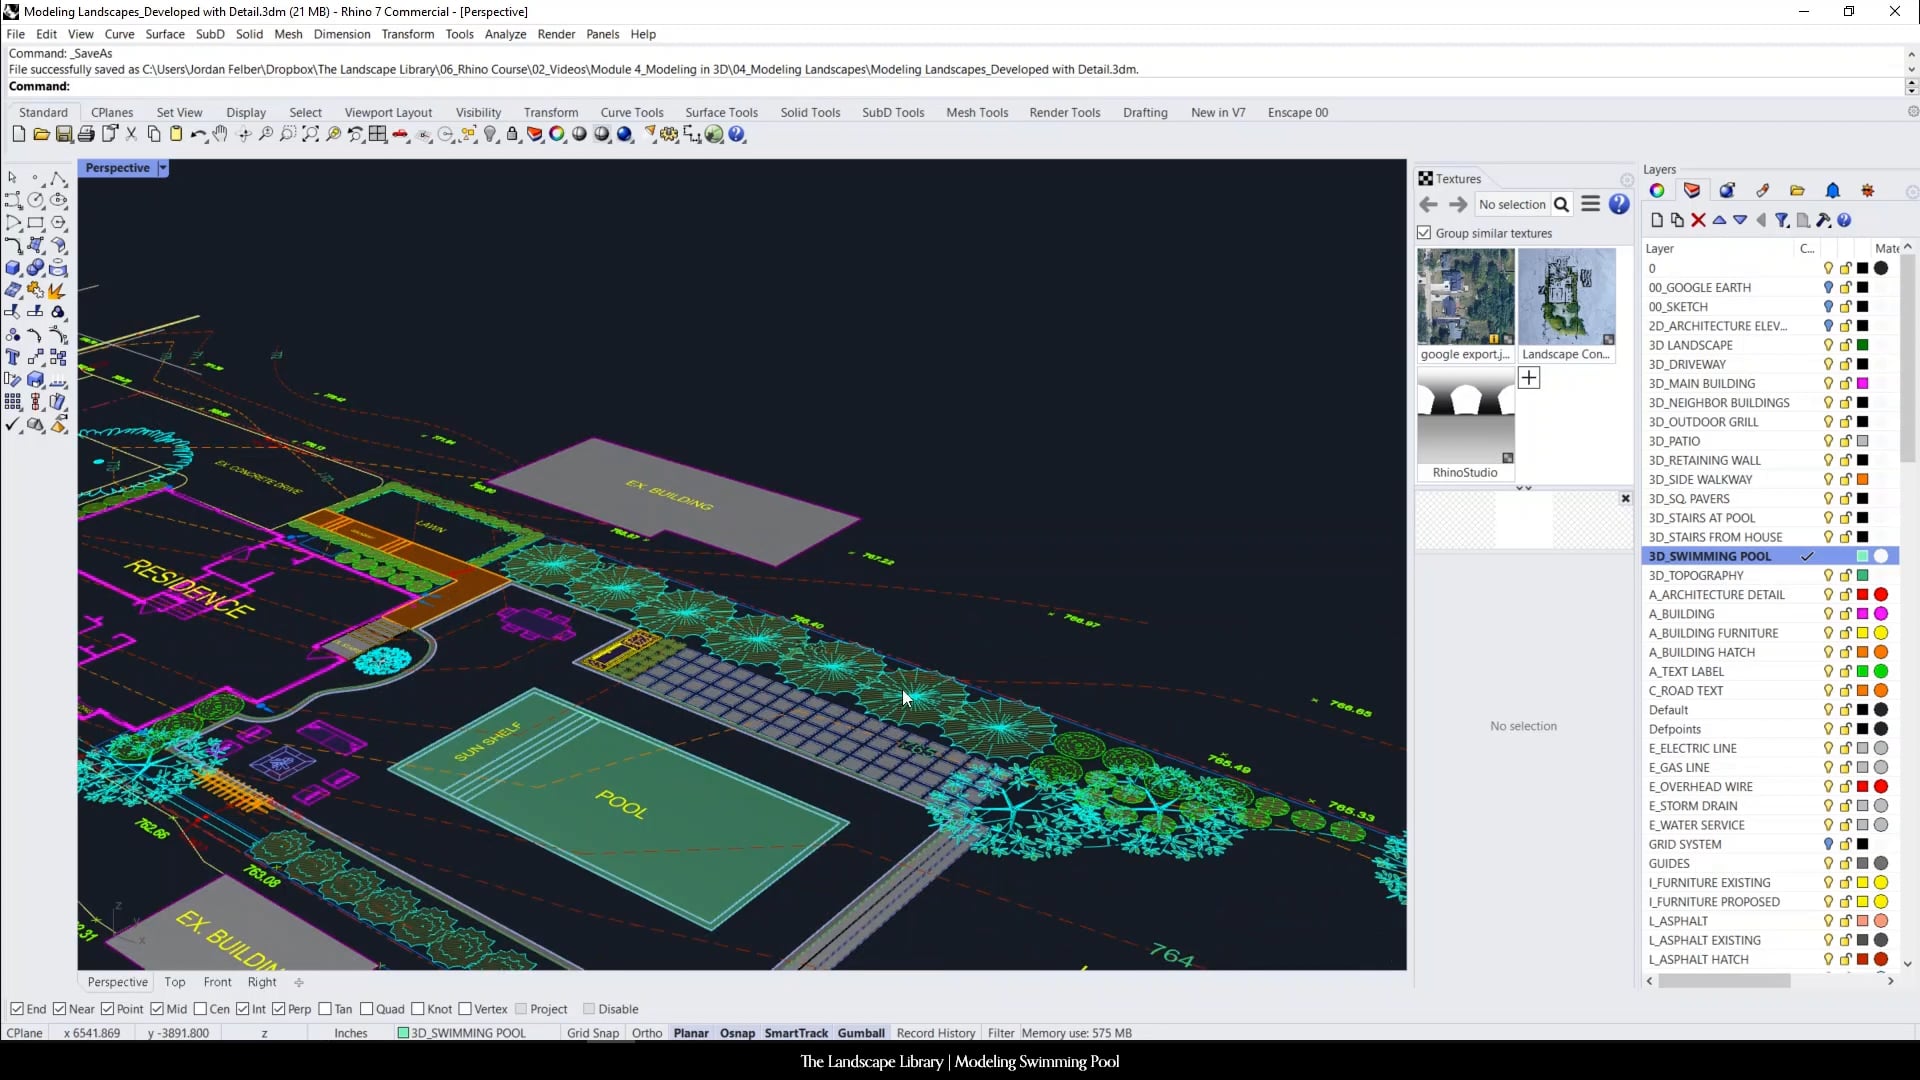Switch to the Top viewport
This screenshot has height=1080, width=1920.
tap(174, 981)
